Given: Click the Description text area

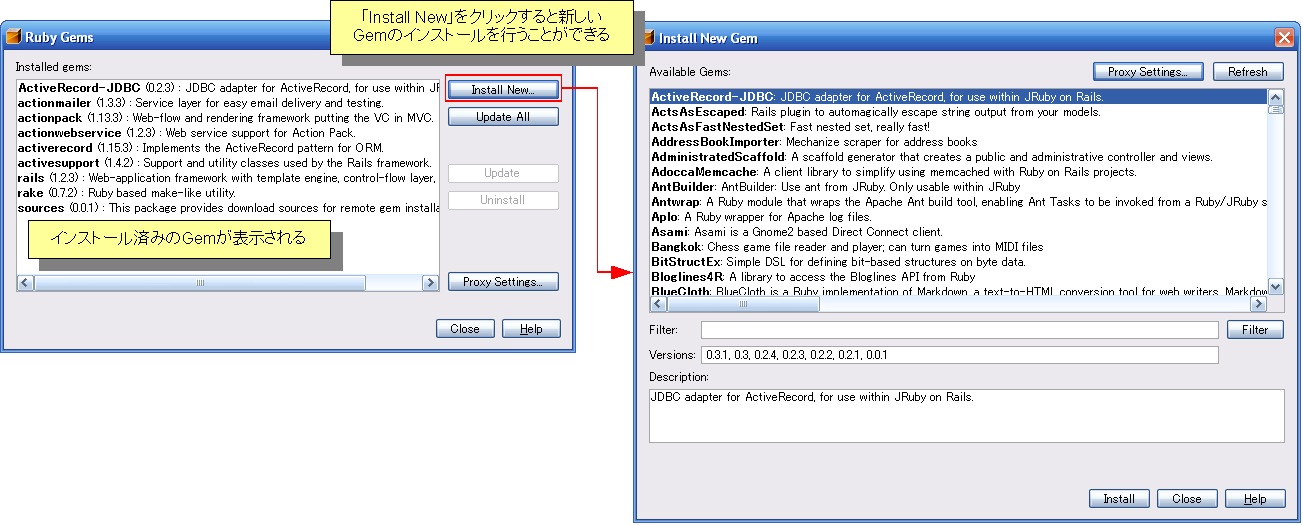Looking at the screenshot, I should 966,415.
